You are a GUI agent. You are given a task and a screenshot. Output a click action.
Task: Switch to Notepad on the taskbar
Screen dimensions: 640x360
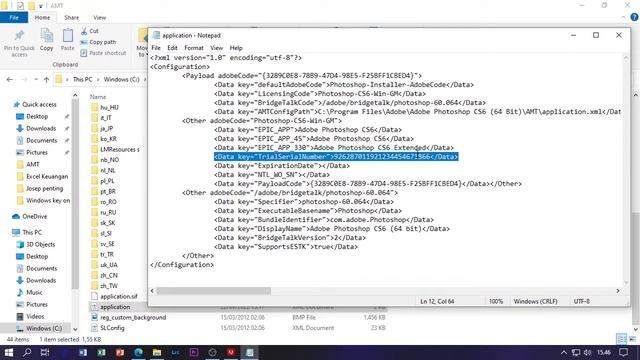pyautogui.click(x=249, y=352)
